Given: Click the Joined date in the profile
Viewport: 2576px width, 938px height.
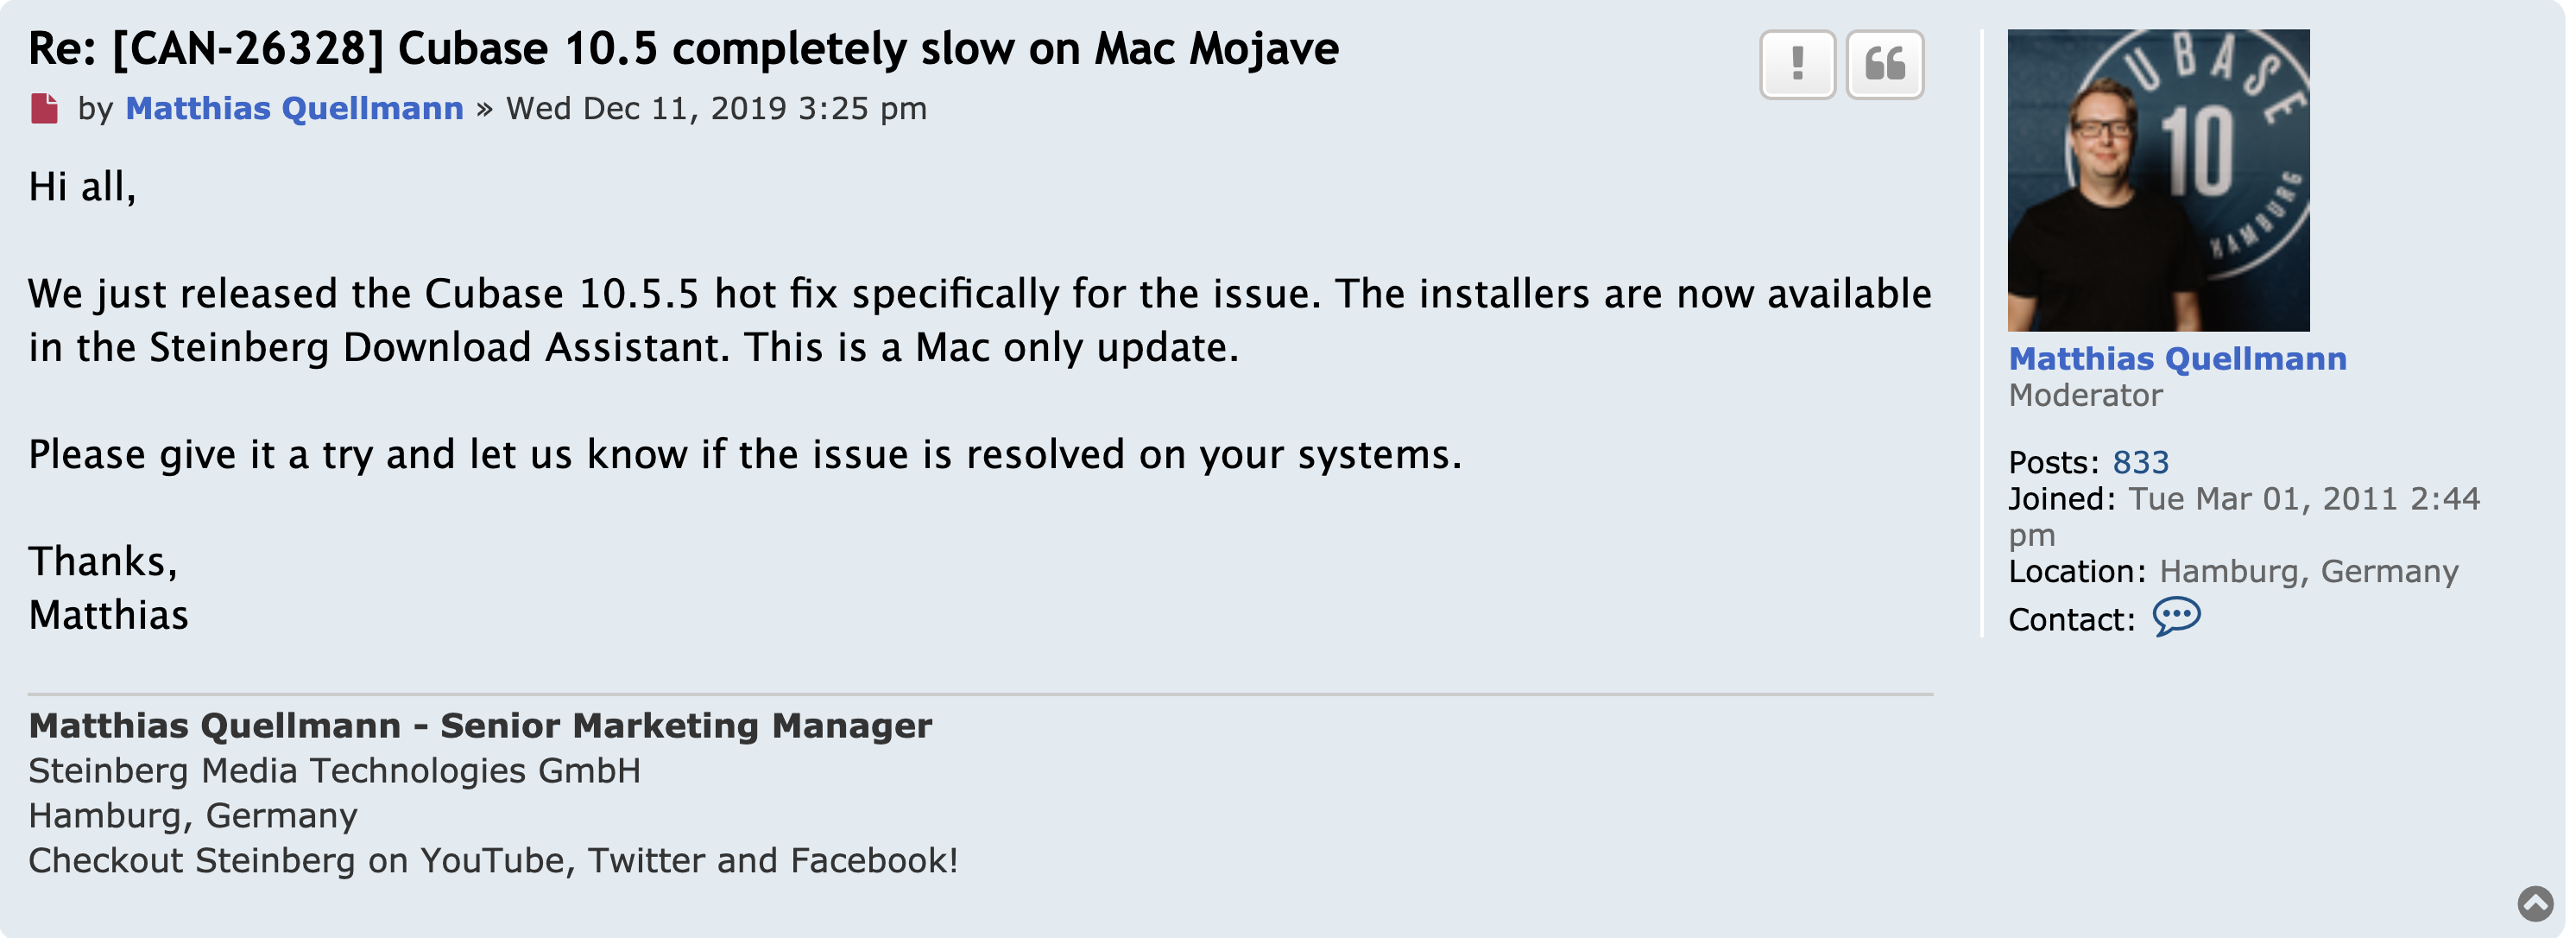Looking at the screenshot, I should [2303, 498].
